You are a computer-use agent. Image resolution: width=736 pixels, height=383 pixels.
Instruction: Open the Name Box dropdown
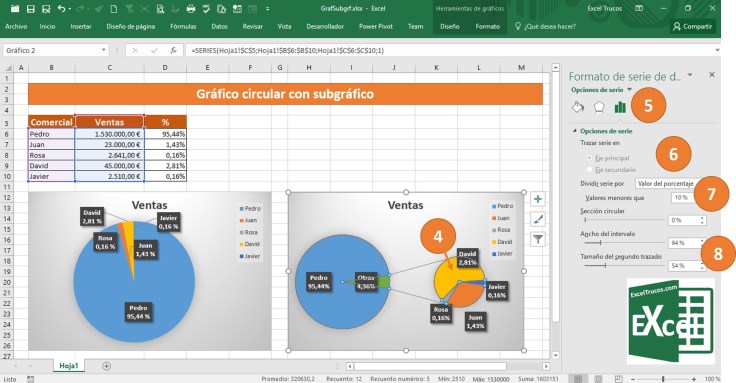pos(103,50)
